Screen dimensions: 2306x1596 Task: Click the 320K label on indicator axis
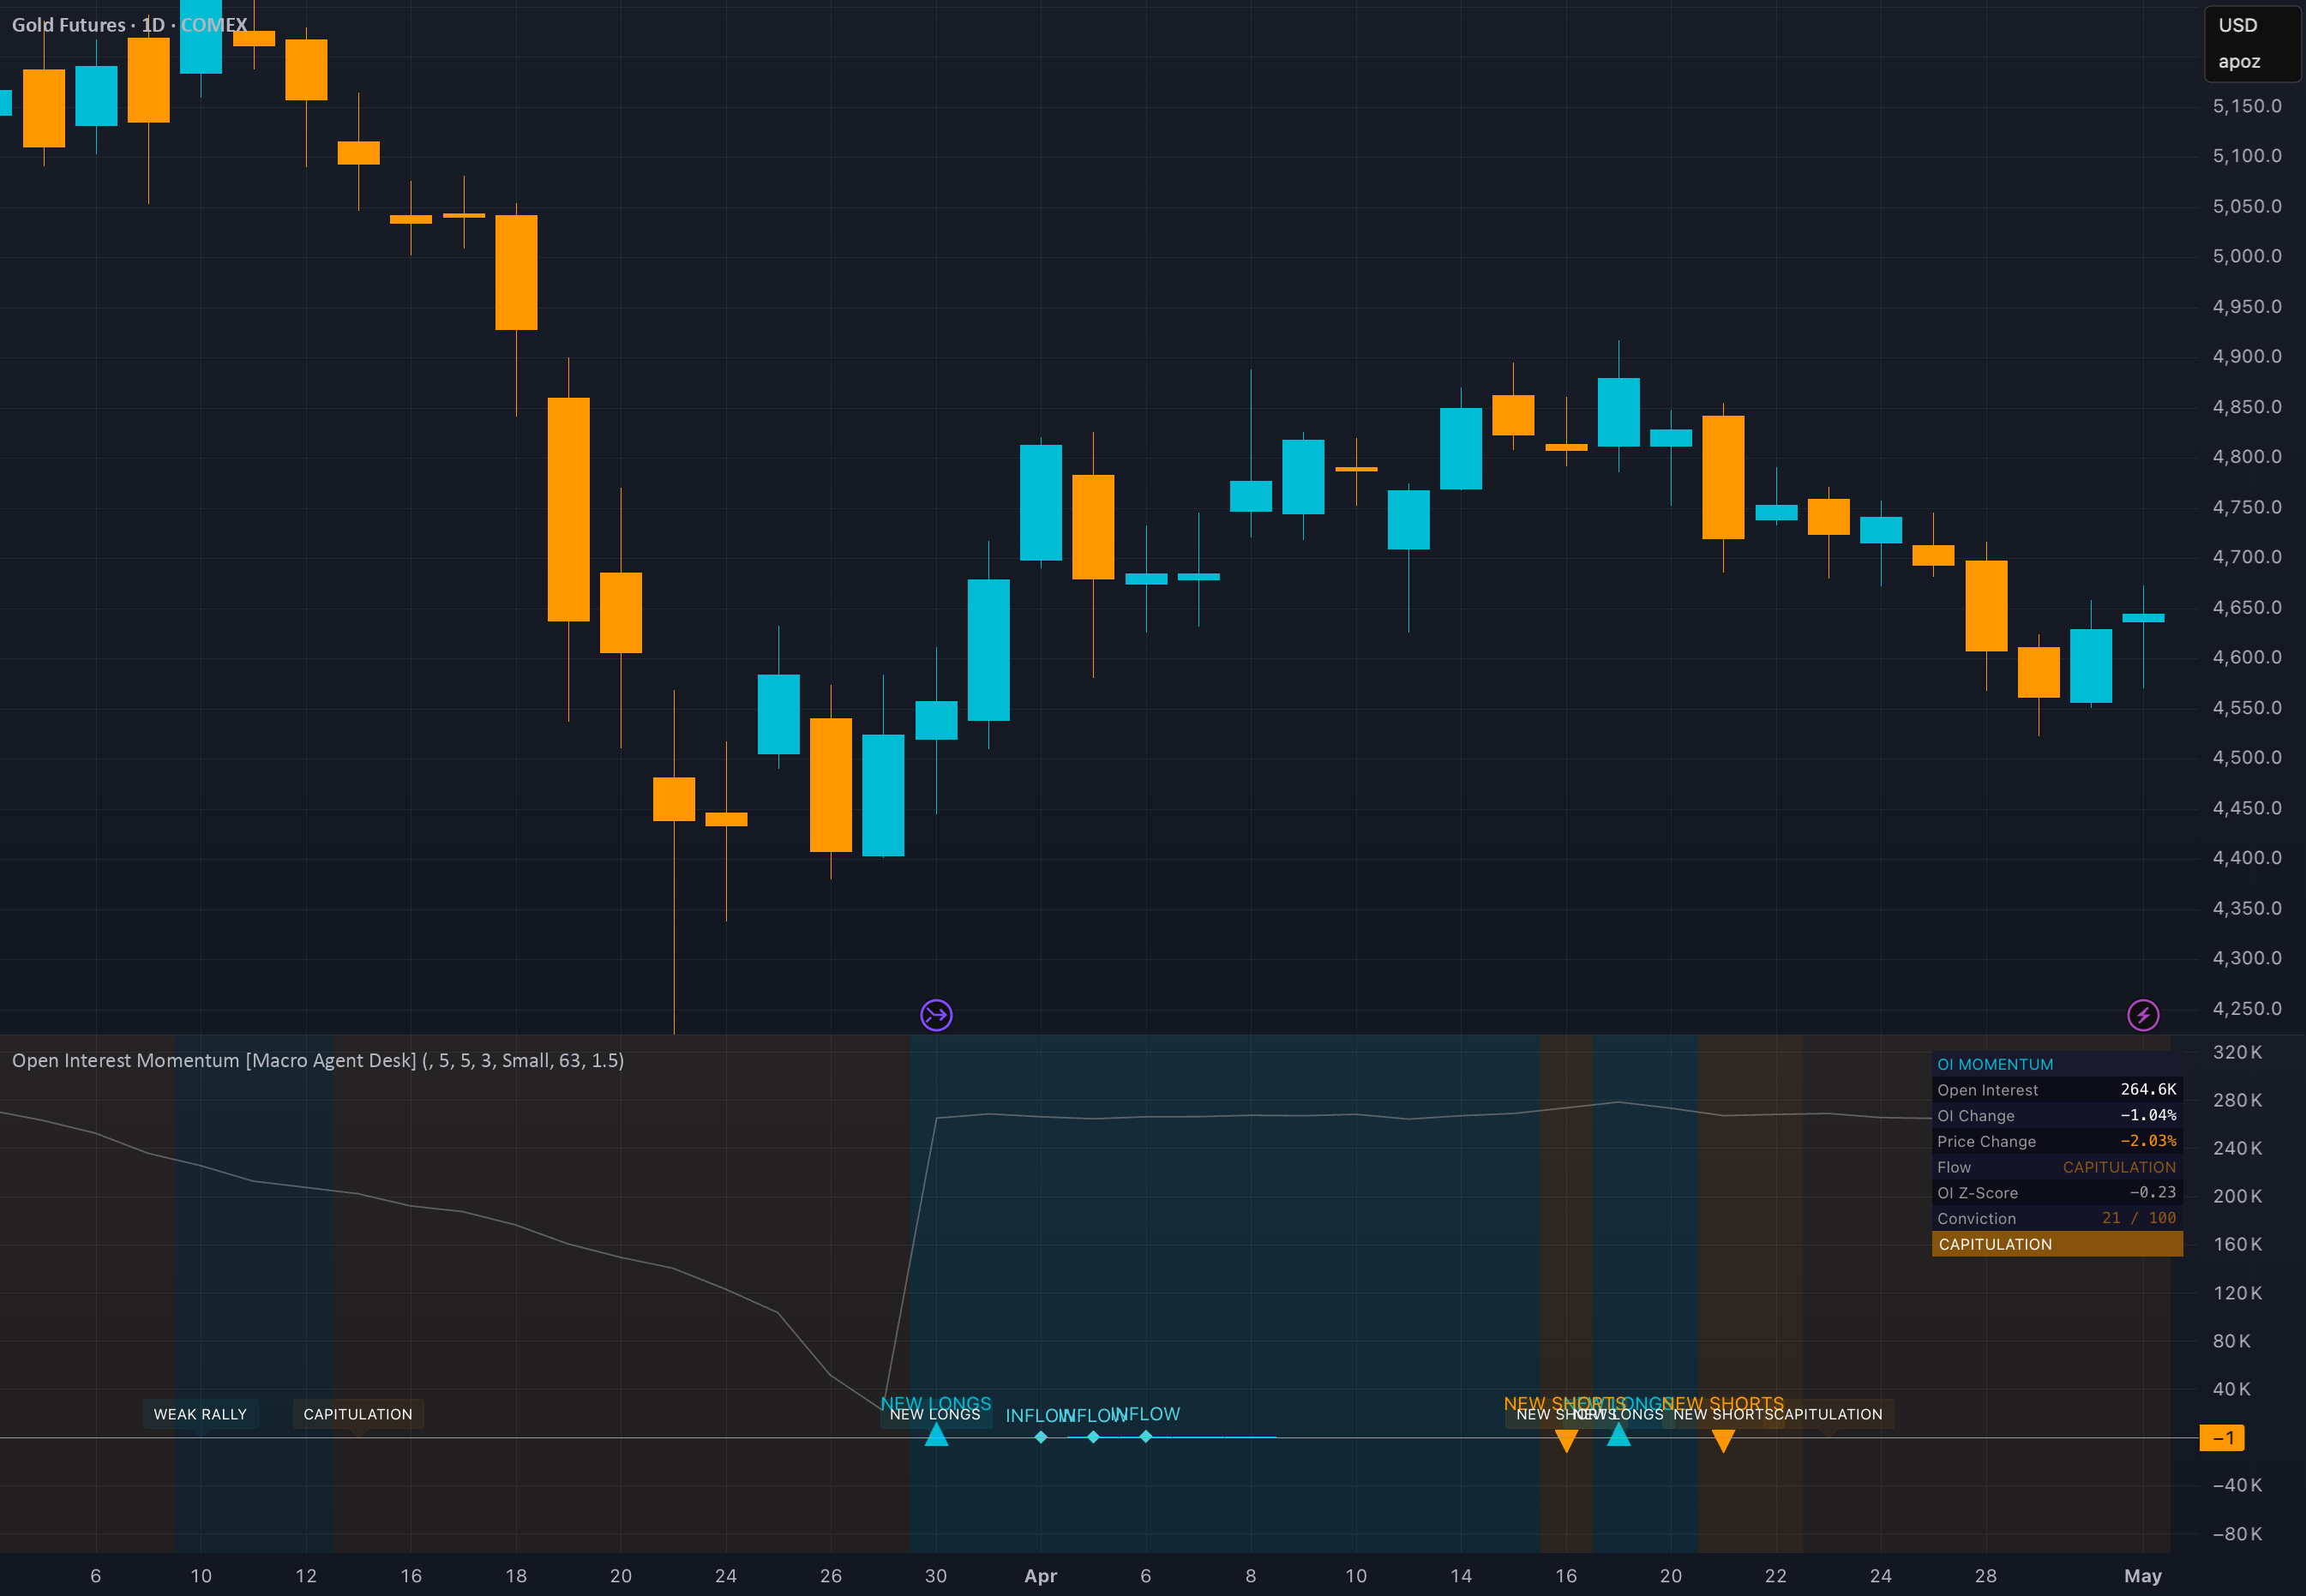tap(2237, 1052)
